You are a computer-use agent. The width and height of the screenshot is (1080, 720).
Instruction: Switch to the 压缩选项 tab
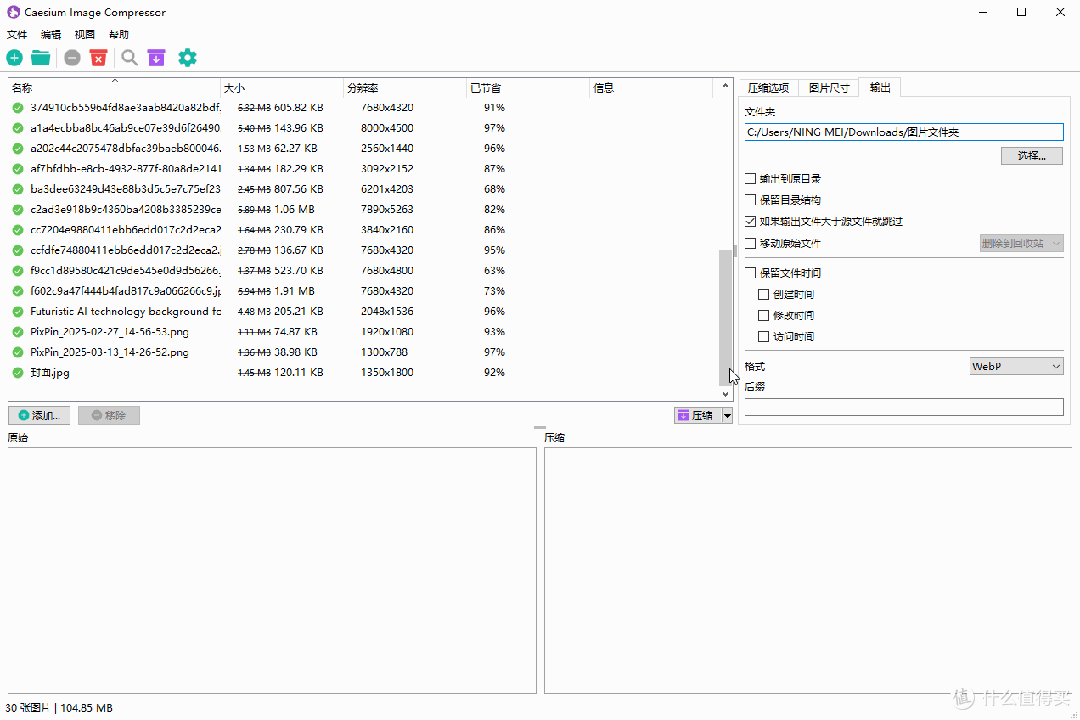[769, 88]
